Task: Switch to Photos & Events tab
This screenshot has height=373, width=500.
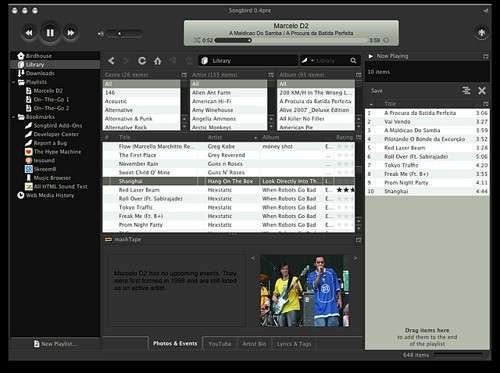Action: (x=175, y=344)
